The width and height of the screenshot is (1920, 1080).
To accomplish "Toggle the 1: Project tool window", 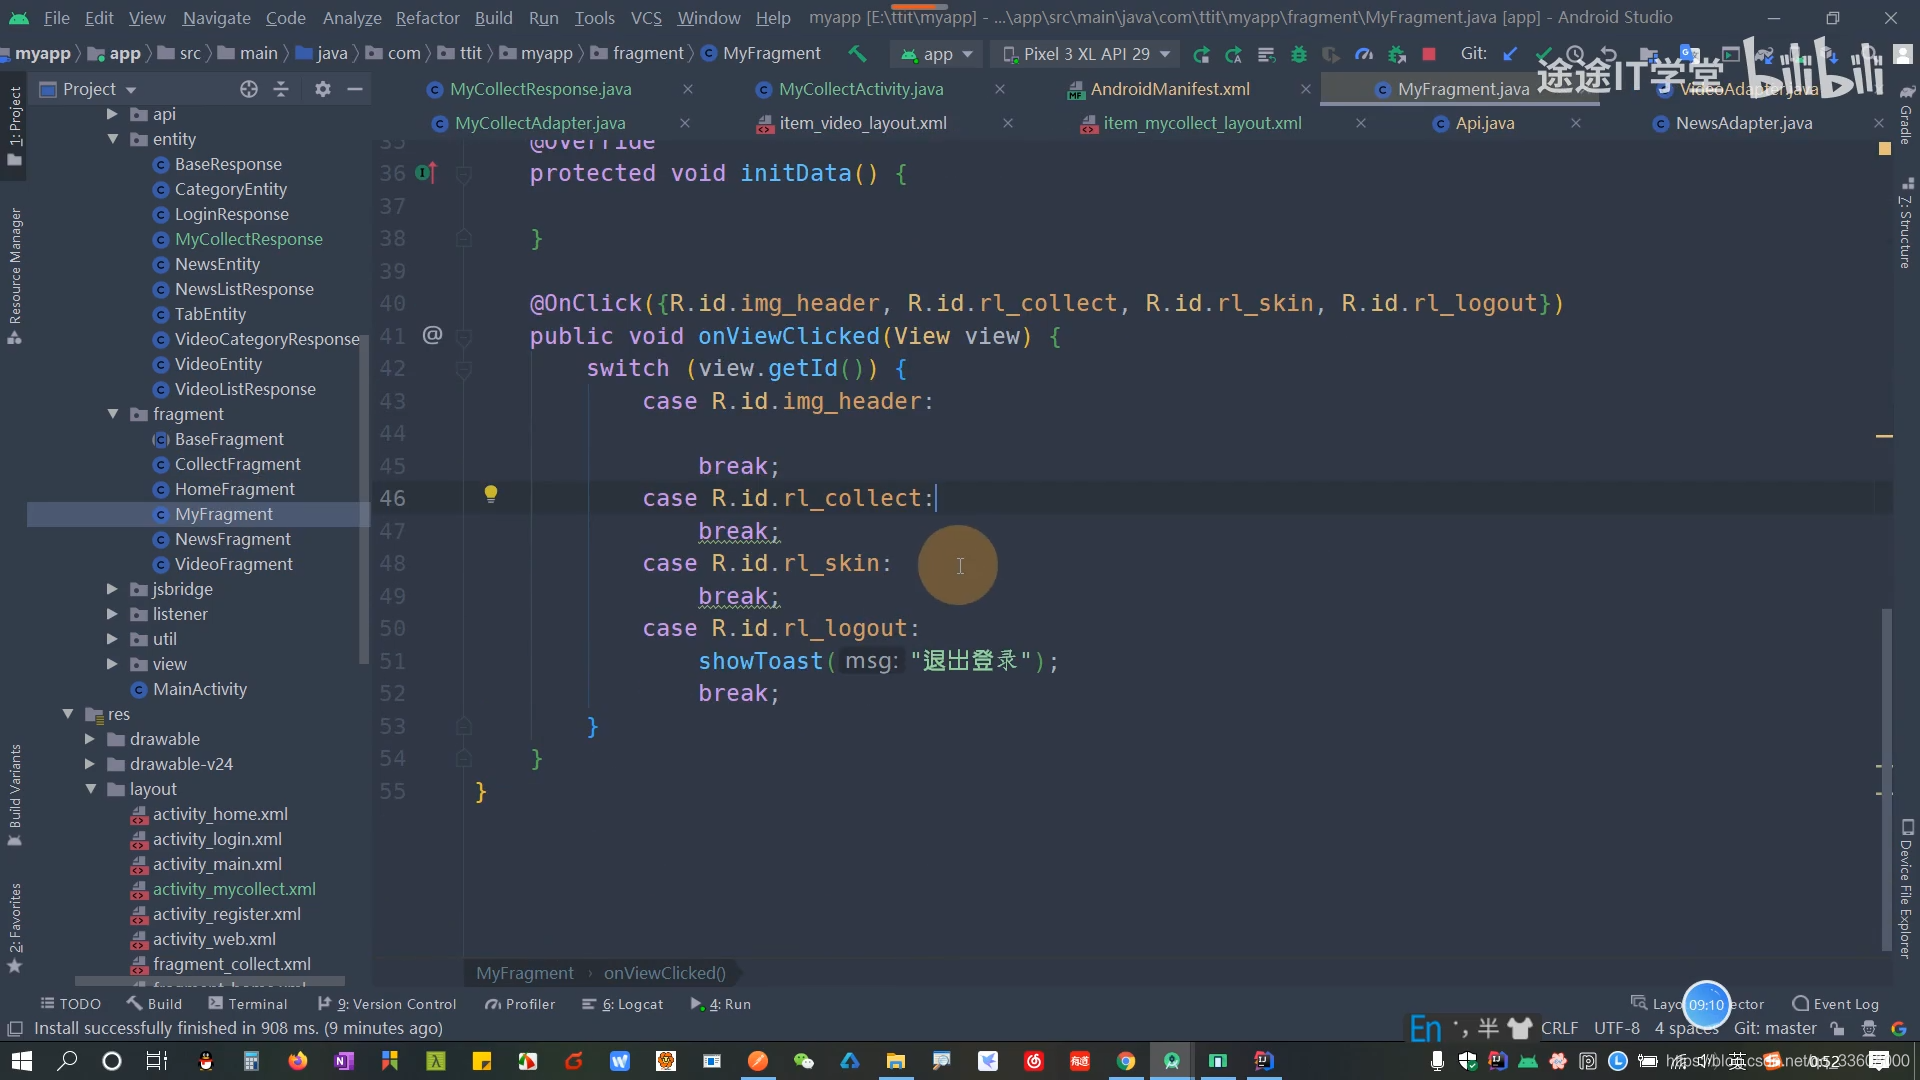I will 14,125.
